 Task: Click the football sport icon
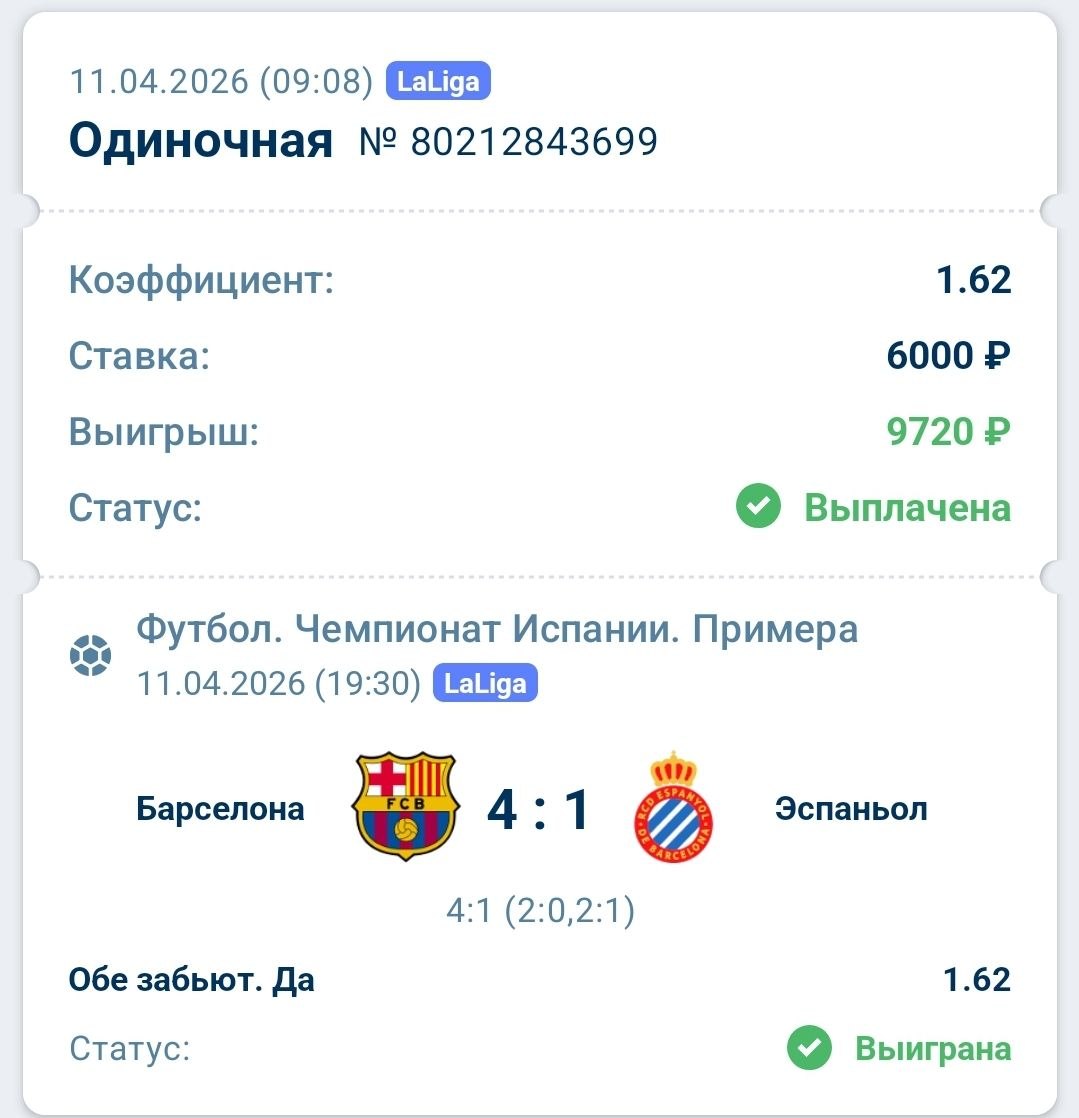tap(91, 657)
